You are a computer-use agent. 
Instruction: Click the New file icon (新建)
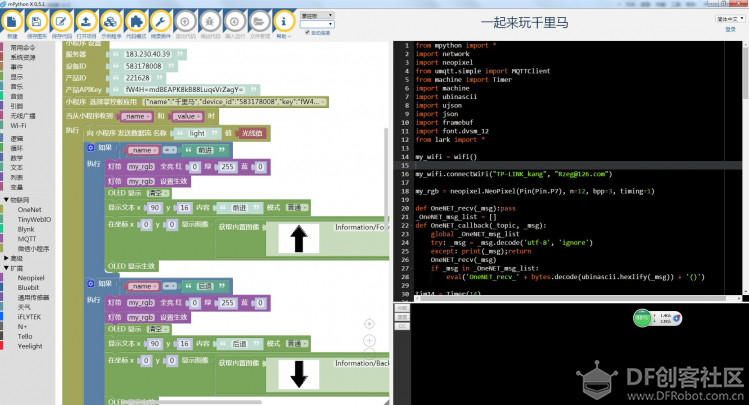(11, 22)
